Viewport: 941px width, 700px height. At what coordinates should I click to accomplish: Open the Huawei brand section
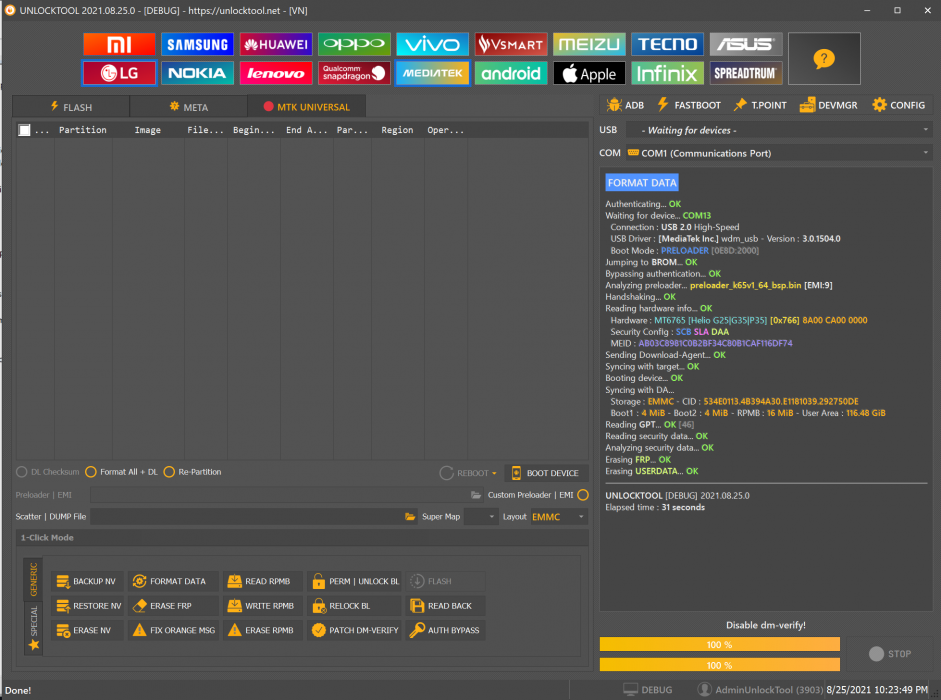point(276,44)
